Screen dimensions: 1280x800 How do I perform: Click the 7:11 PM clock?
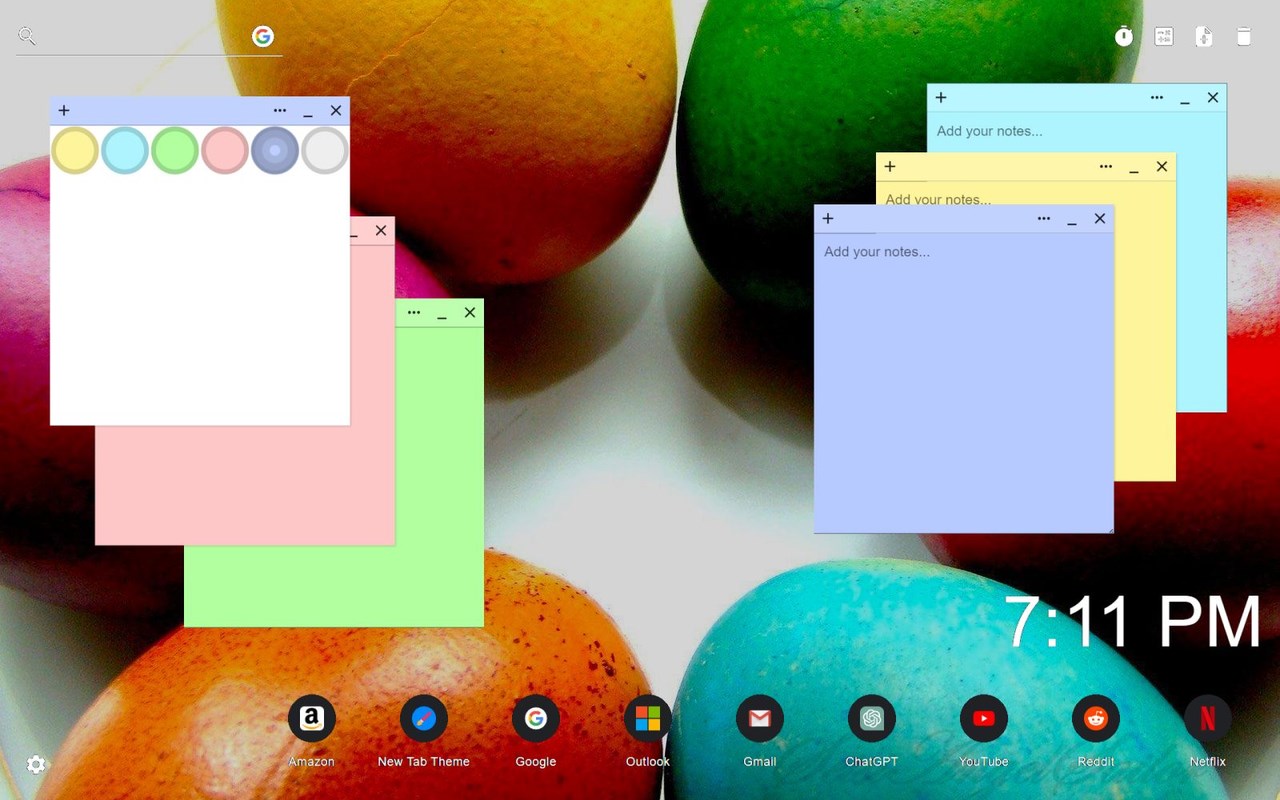click(x=1133, y=622)
